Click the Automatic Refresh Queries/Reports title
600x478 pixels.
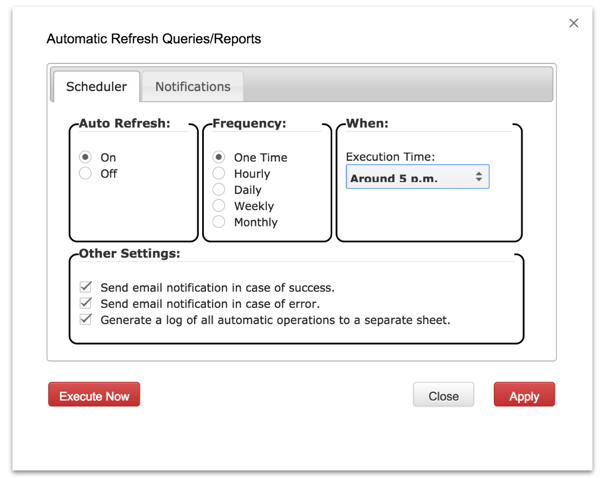(153, 39)
